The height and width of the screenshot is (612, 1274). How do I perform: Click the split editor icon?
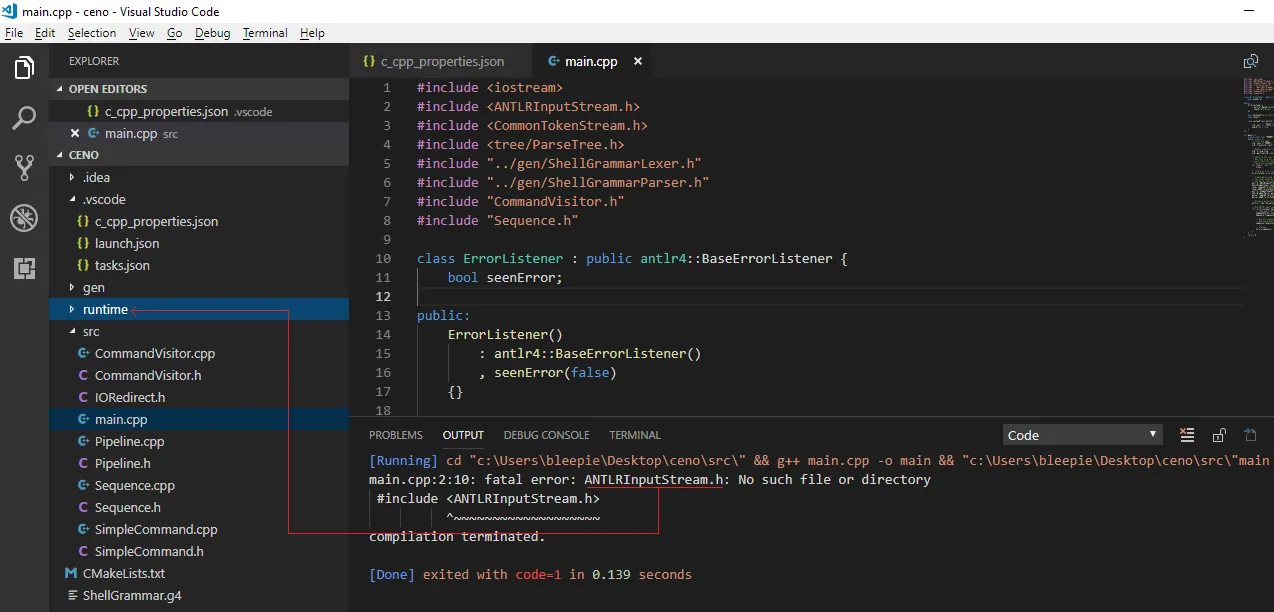click(1250, 61)
